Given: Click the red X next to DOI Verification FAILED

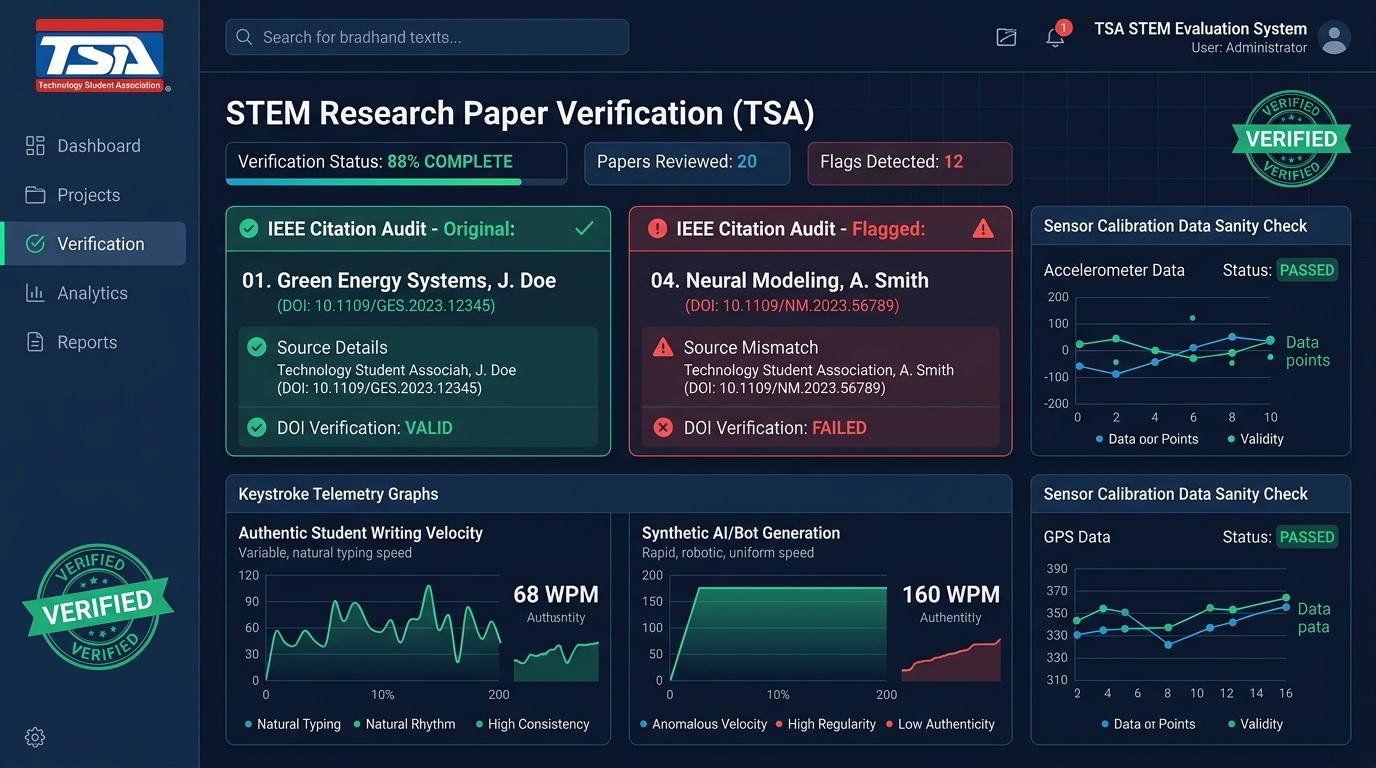Looking at the screenshot, I should coord(663,428).
